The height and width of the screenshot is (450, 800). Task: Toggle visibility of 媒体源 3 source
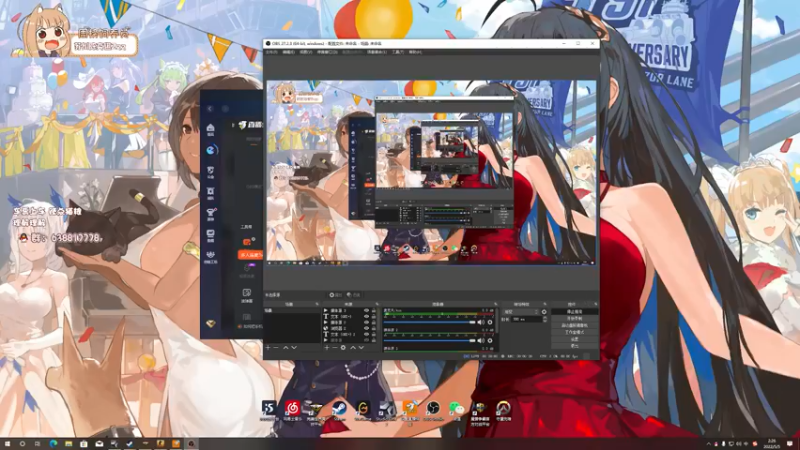click(x=367, y=310)
